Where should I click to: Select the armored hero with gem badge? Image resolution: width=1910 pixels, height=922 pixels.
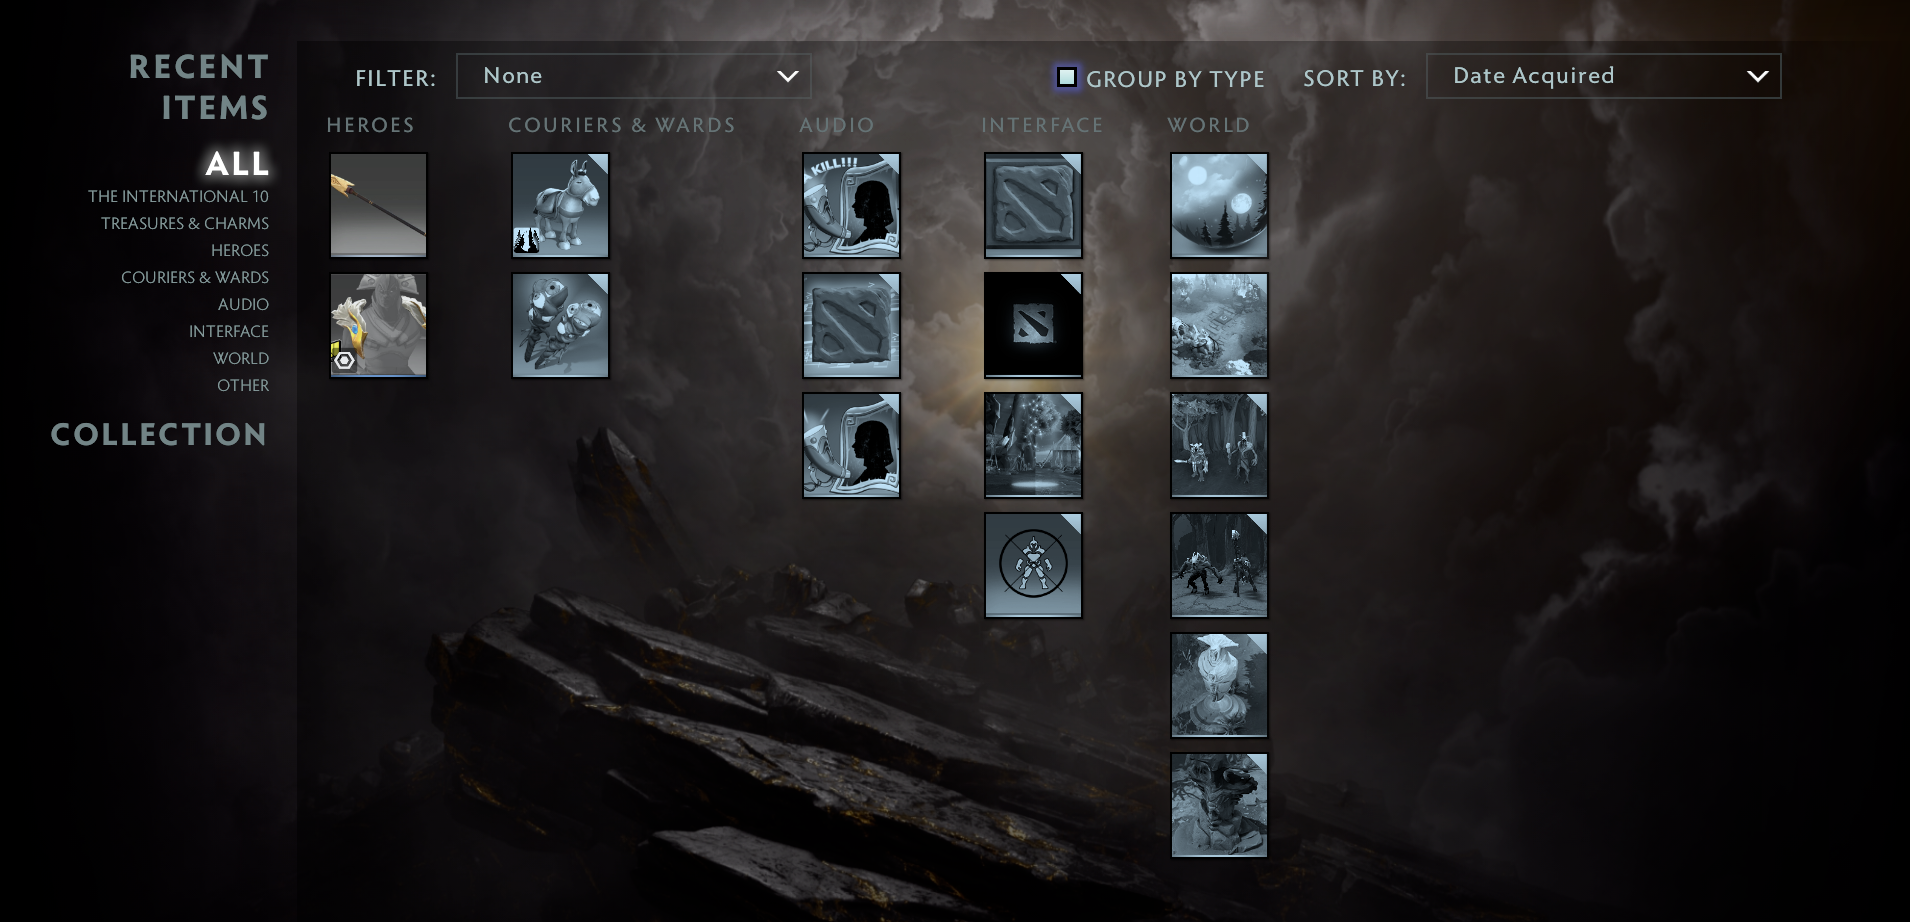[379, 325]
